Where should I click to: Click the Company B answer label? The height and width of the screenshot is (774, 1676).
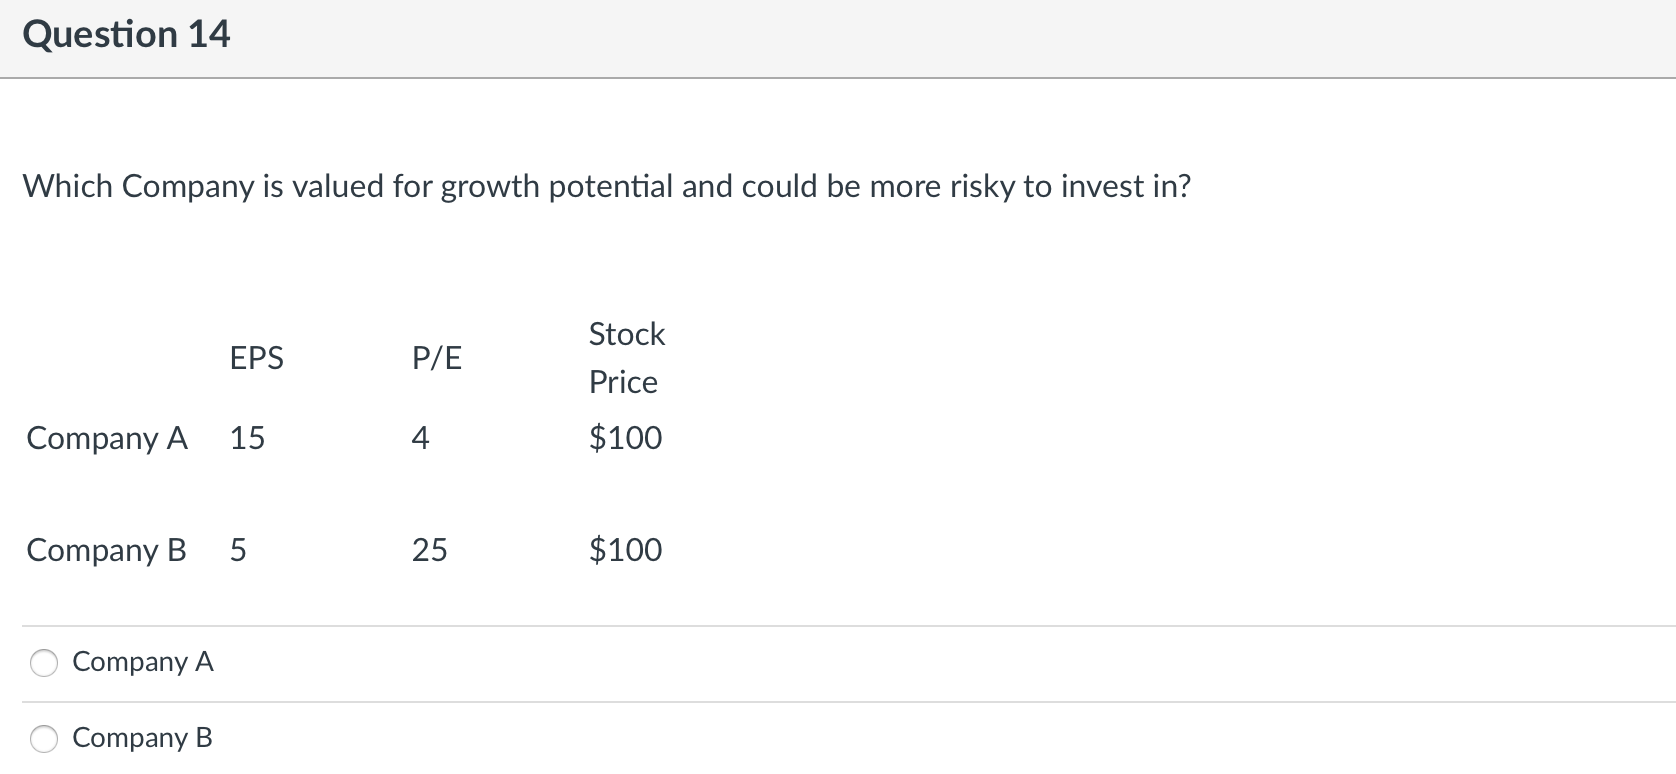coord(143,738)
